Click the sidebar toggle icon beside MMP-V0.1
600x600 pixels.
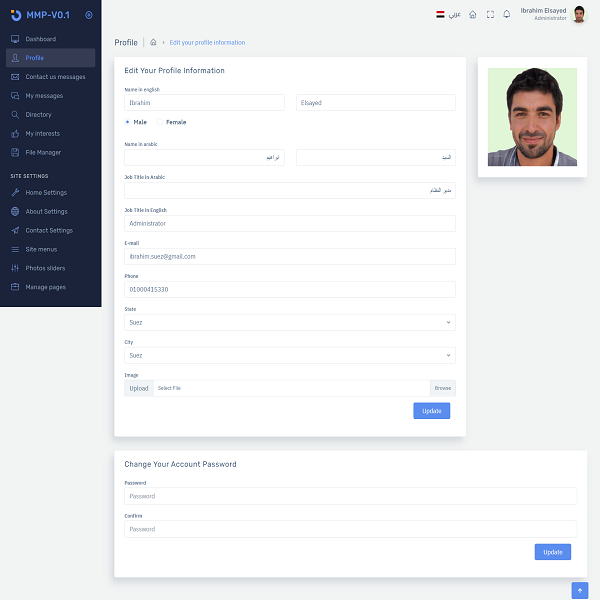coord(89,15)
